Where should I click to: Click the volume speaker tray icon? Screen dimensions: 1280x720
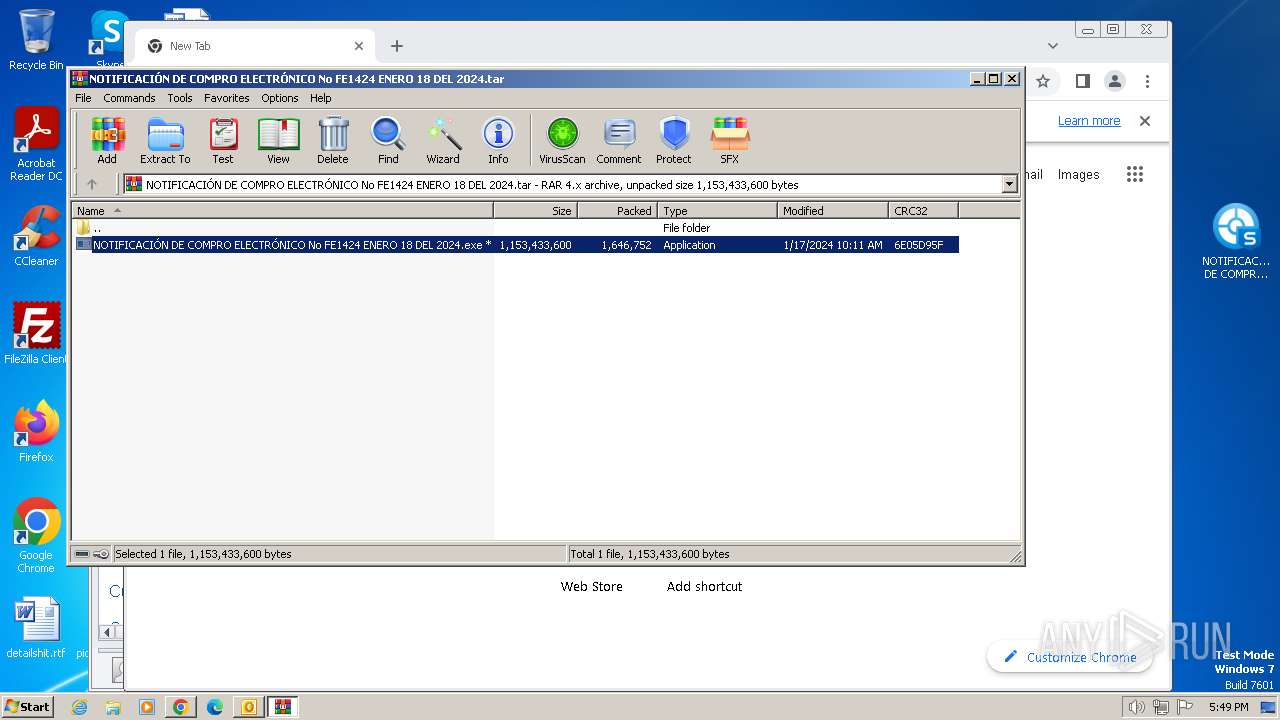(x=1136, y=707)
